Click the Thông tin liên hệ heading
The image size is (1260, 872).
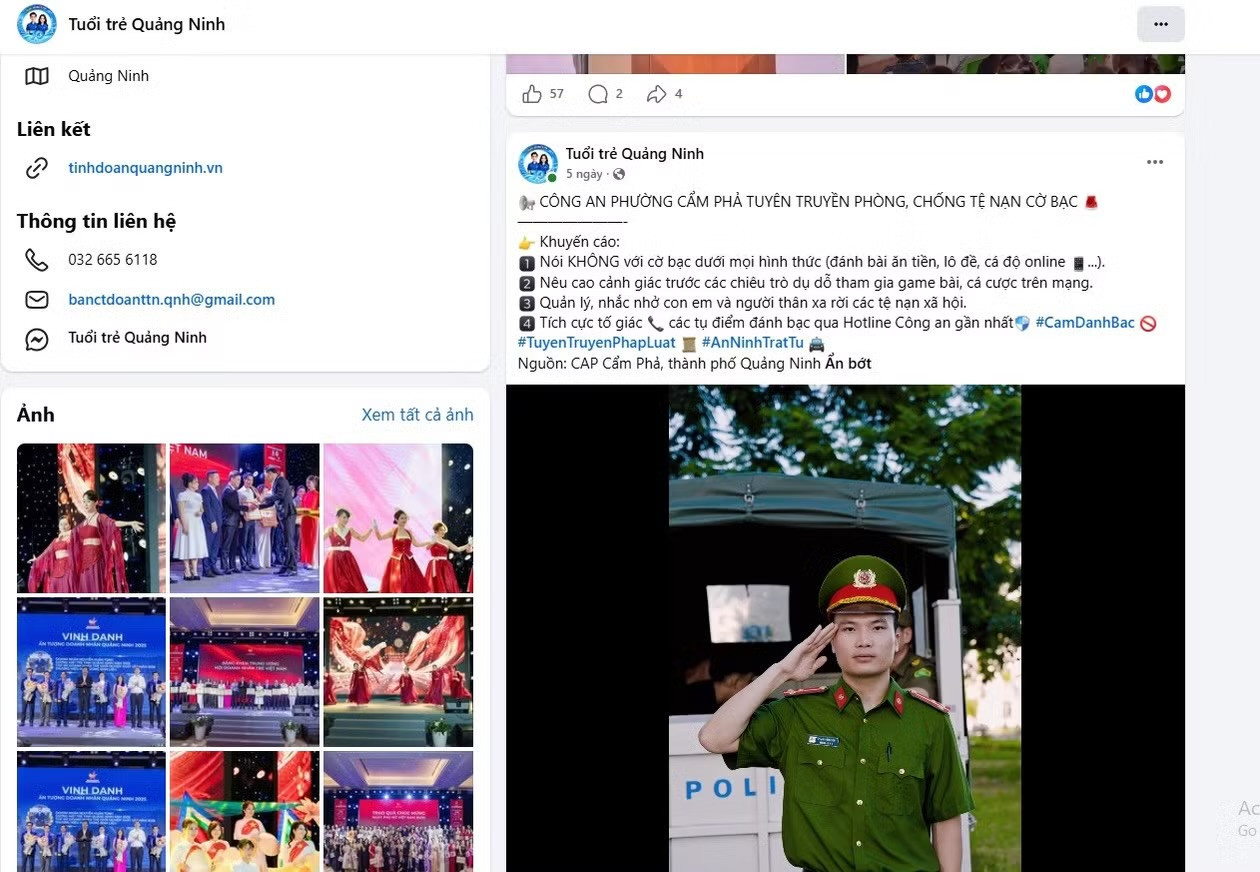(x=97, y=221)
